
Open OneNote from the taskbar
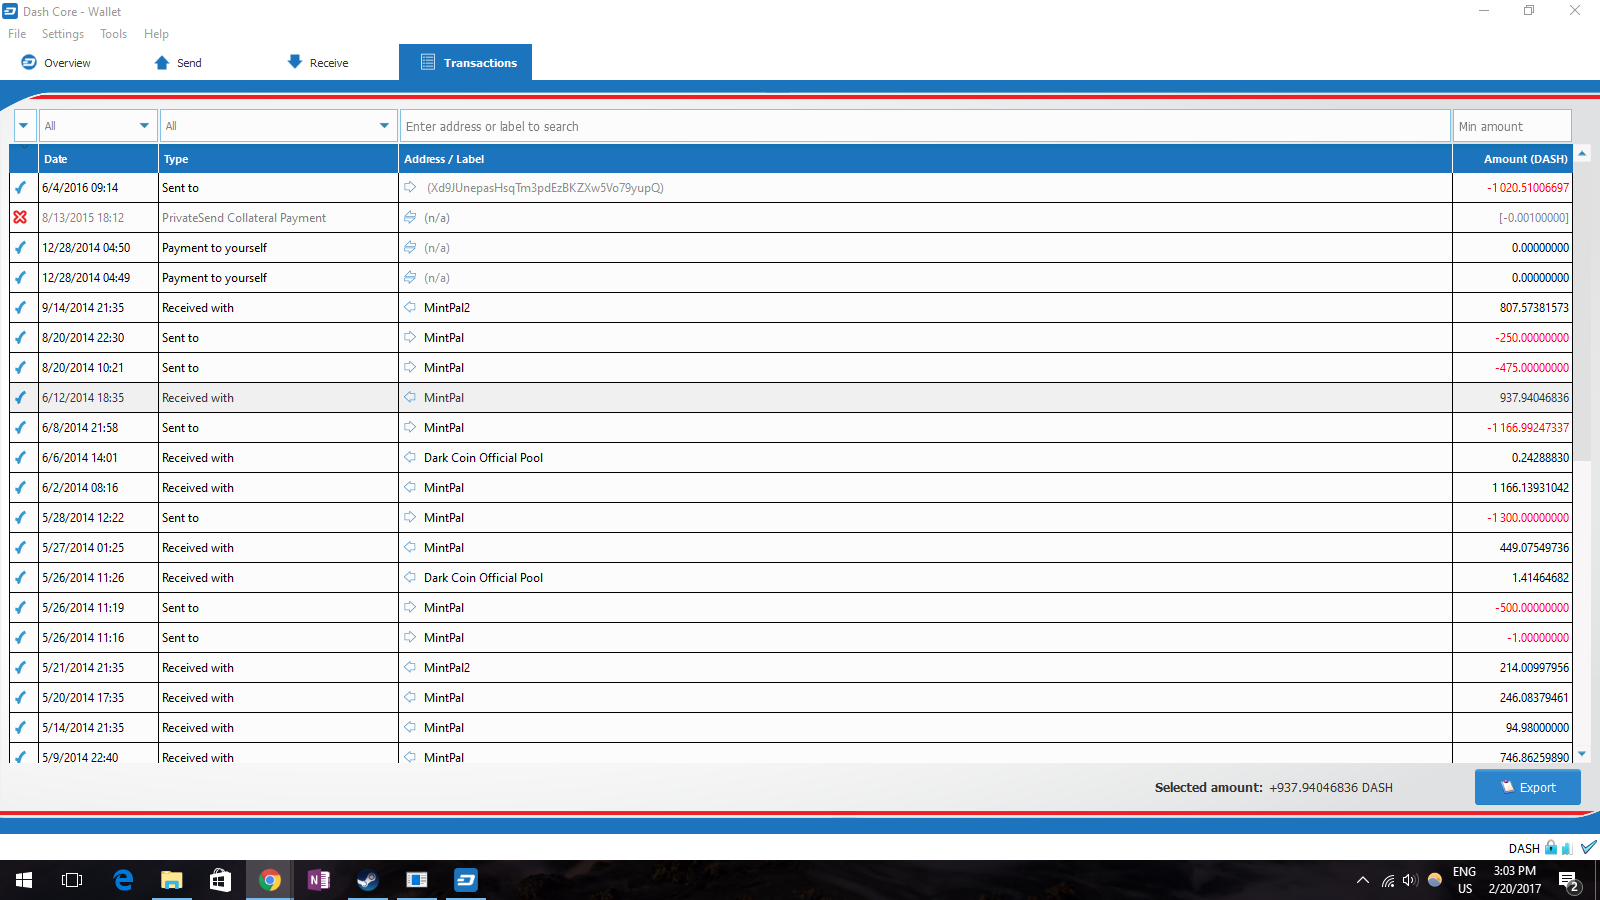tap(318, 880)
